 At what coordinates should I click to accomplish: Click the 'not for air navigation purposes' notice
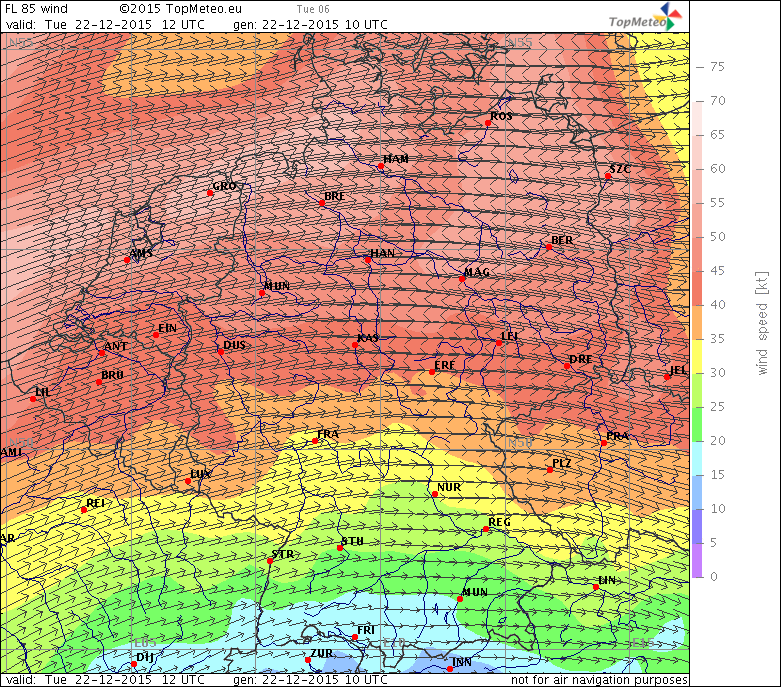pyautogui.click(x=598, y=680)
